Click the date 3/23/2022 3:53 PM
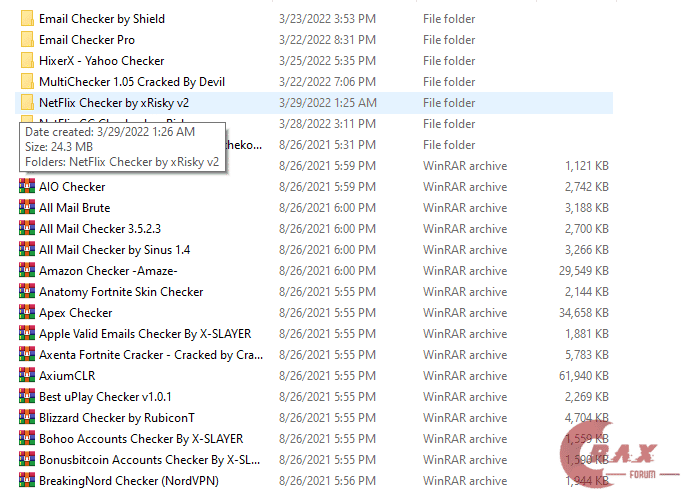The height and width of the screenshot is (490, 681). coord(327,19)
